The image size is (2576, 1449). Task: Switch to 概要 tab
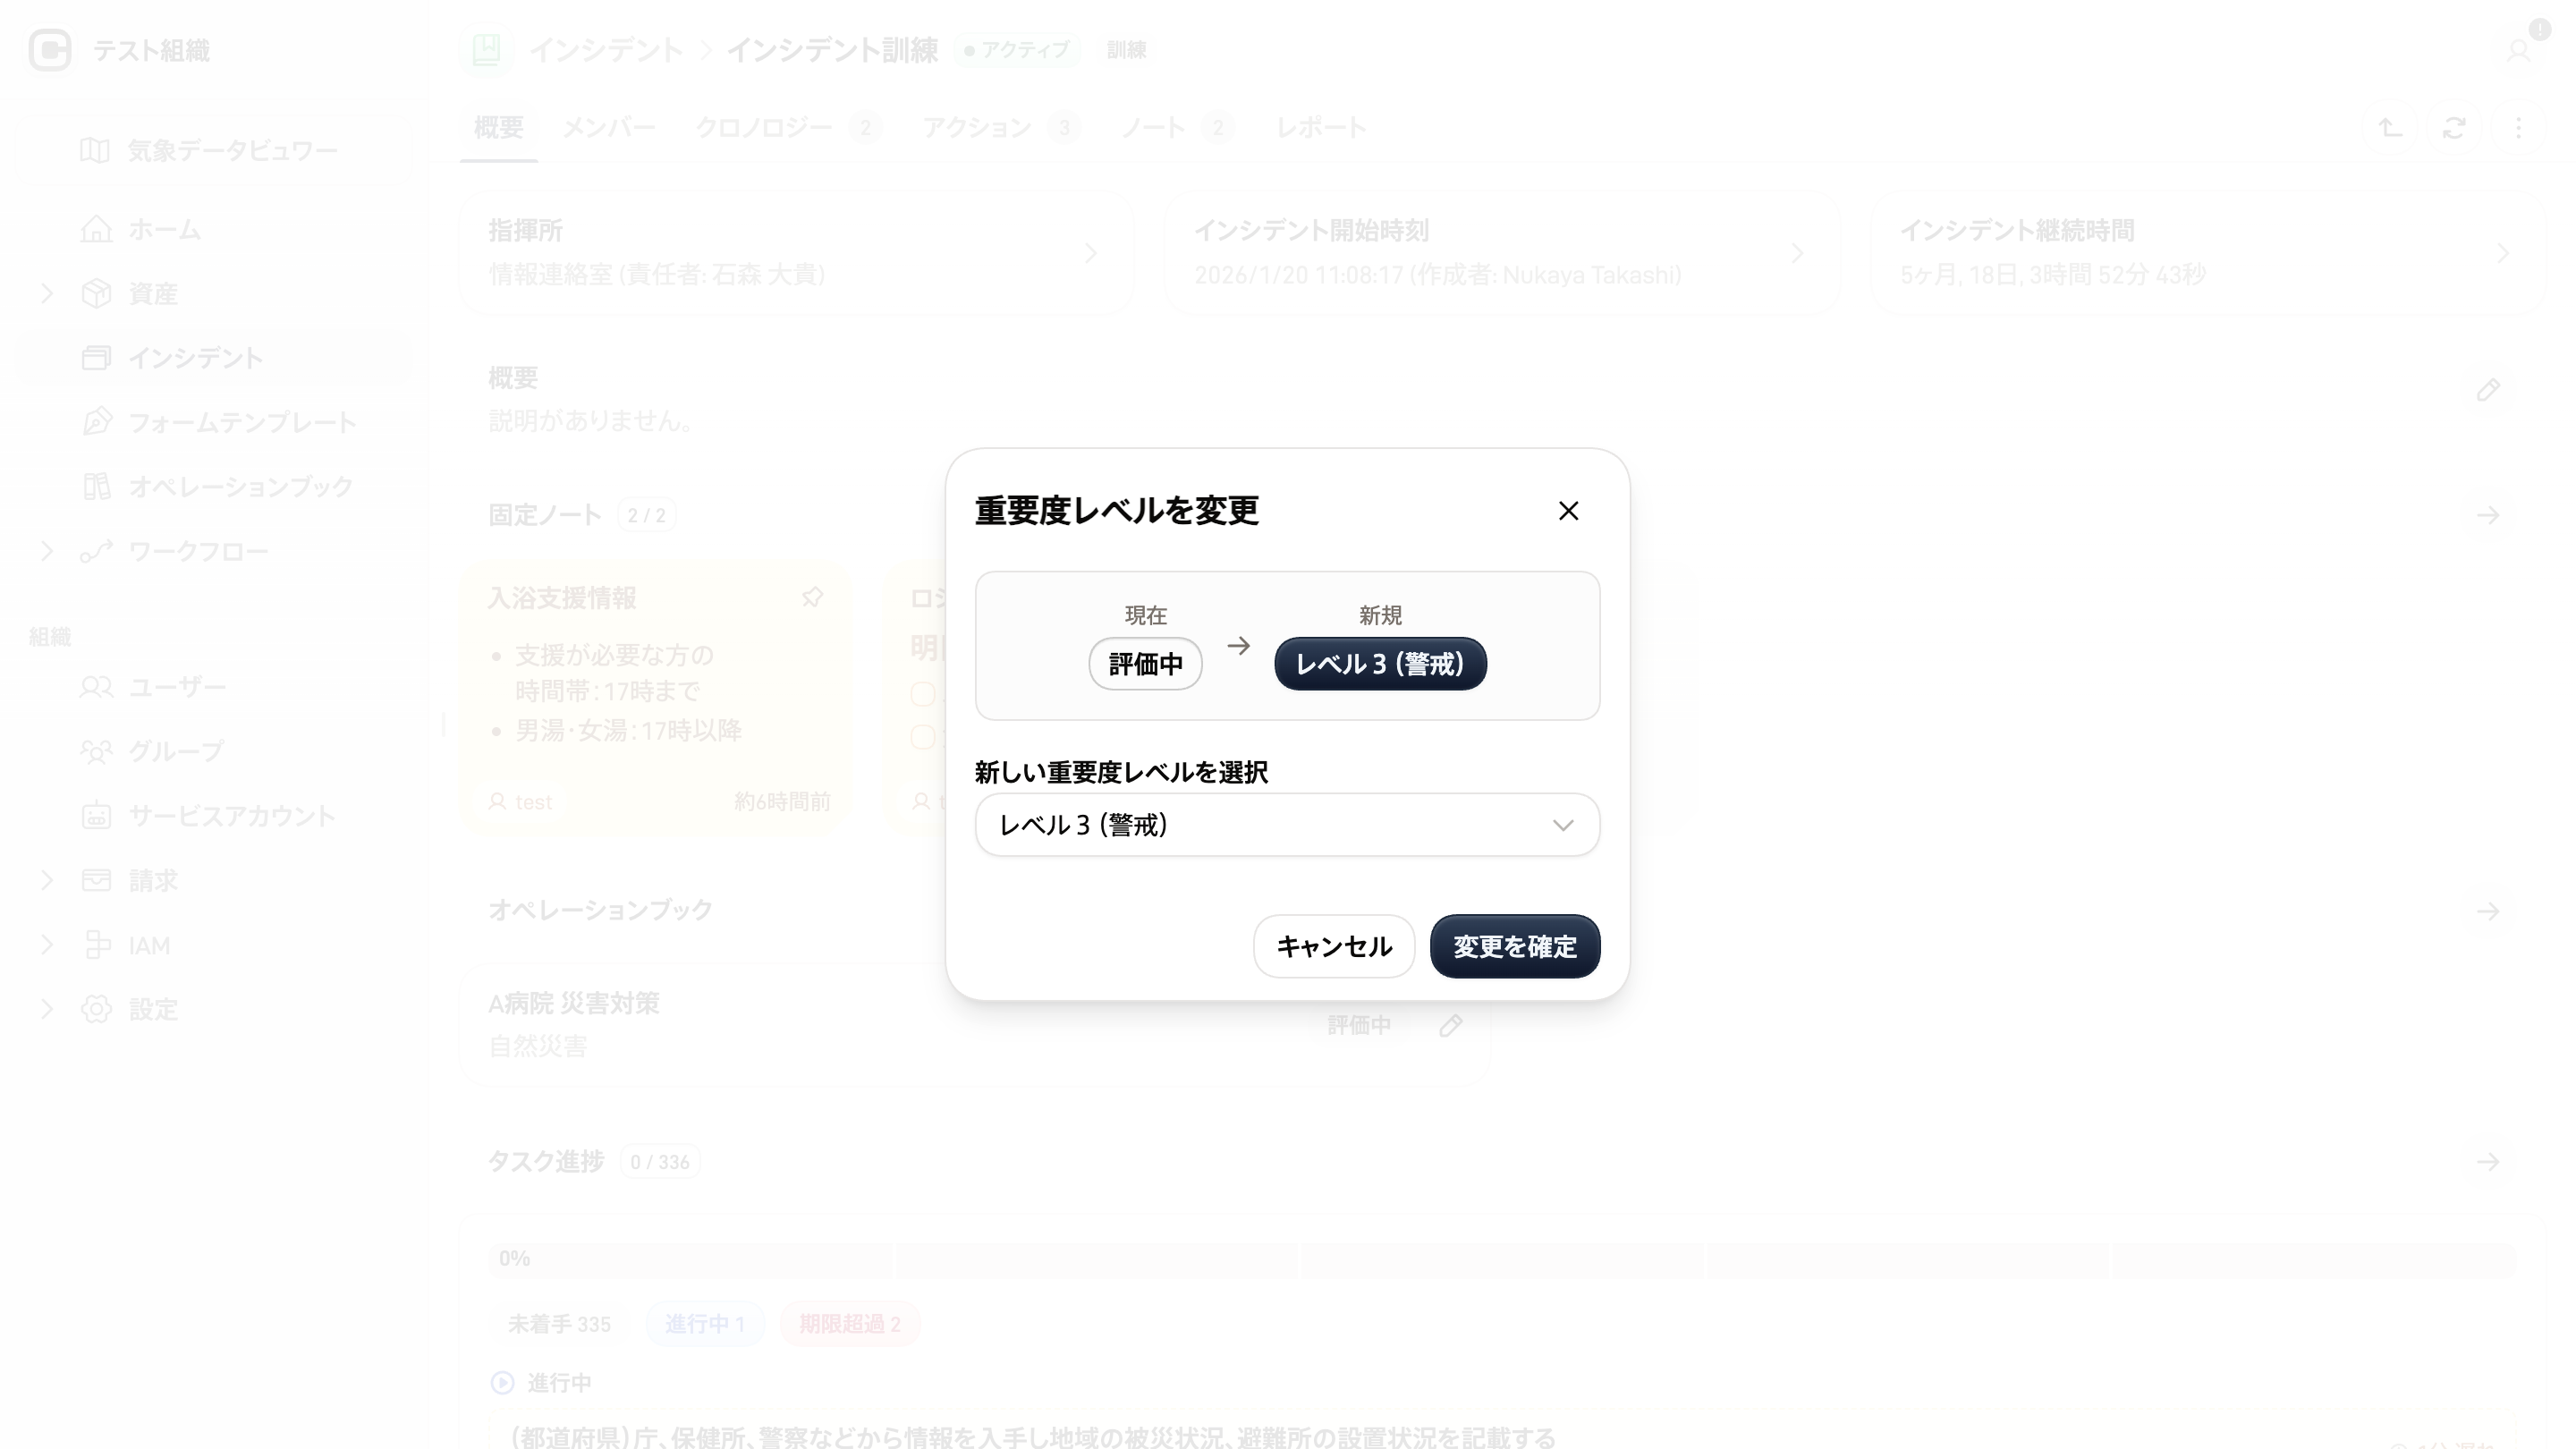[x=498, y=128]
